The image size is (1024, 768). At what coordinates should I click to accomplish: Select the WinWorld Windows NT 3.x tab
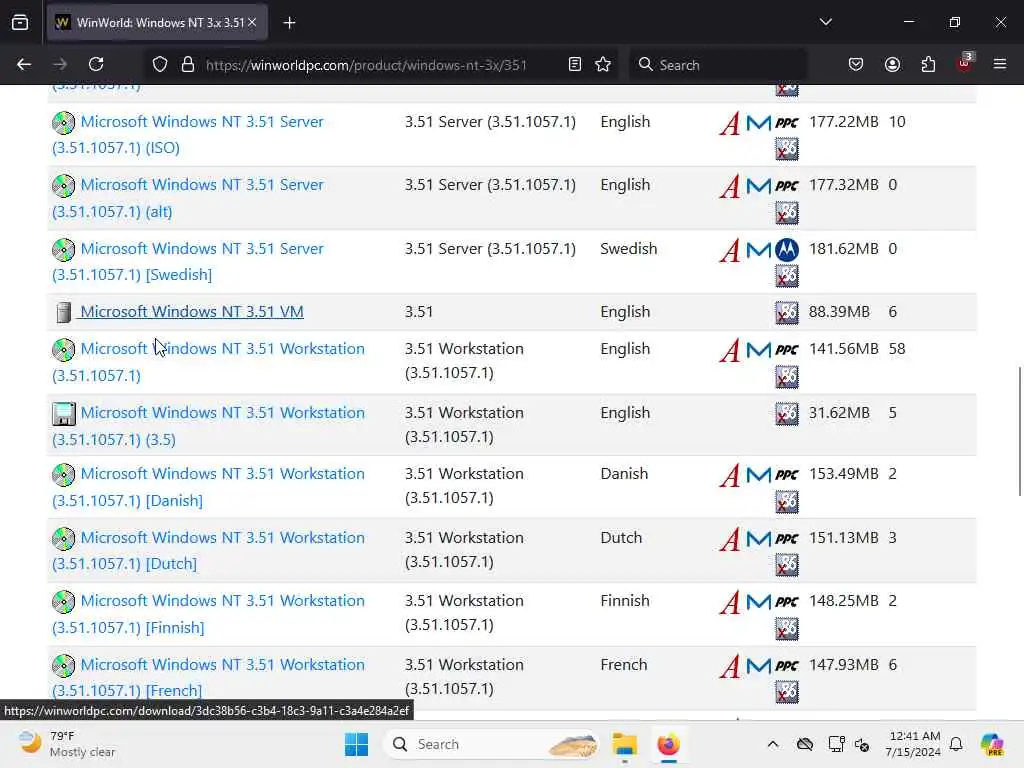157,23
